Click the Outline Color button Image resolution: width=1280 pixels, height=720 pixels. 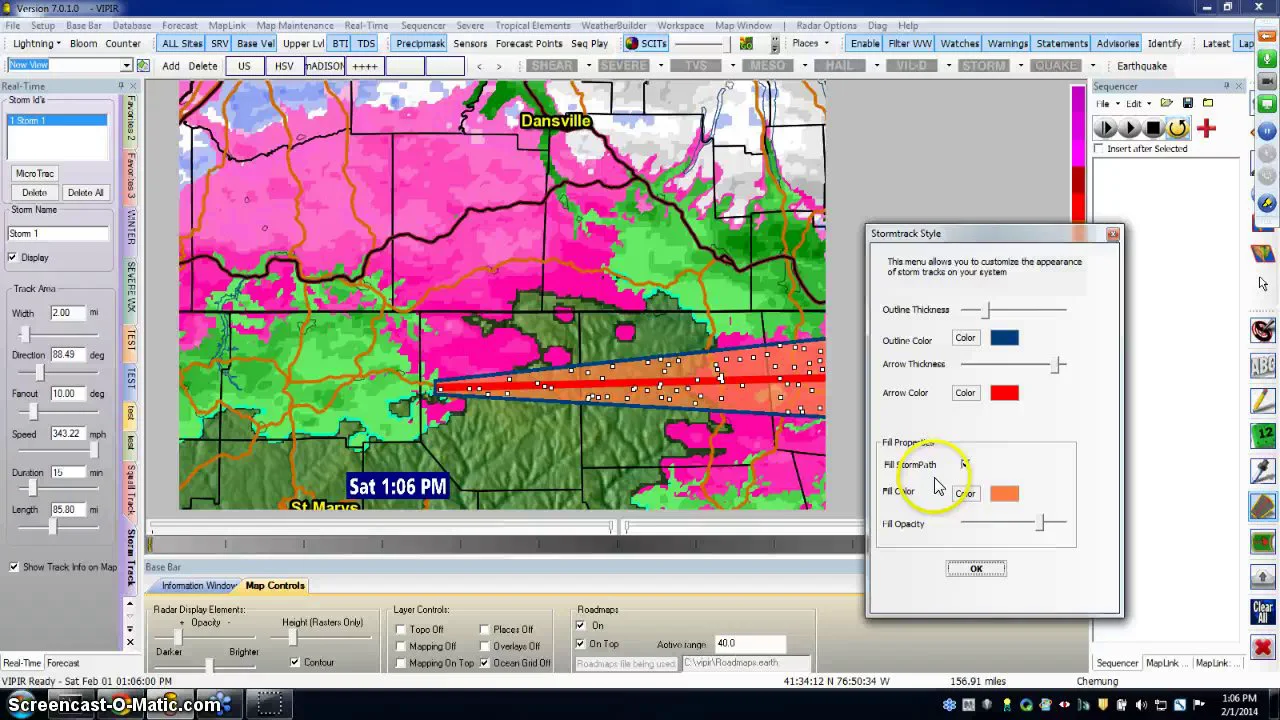coord(965,338)
